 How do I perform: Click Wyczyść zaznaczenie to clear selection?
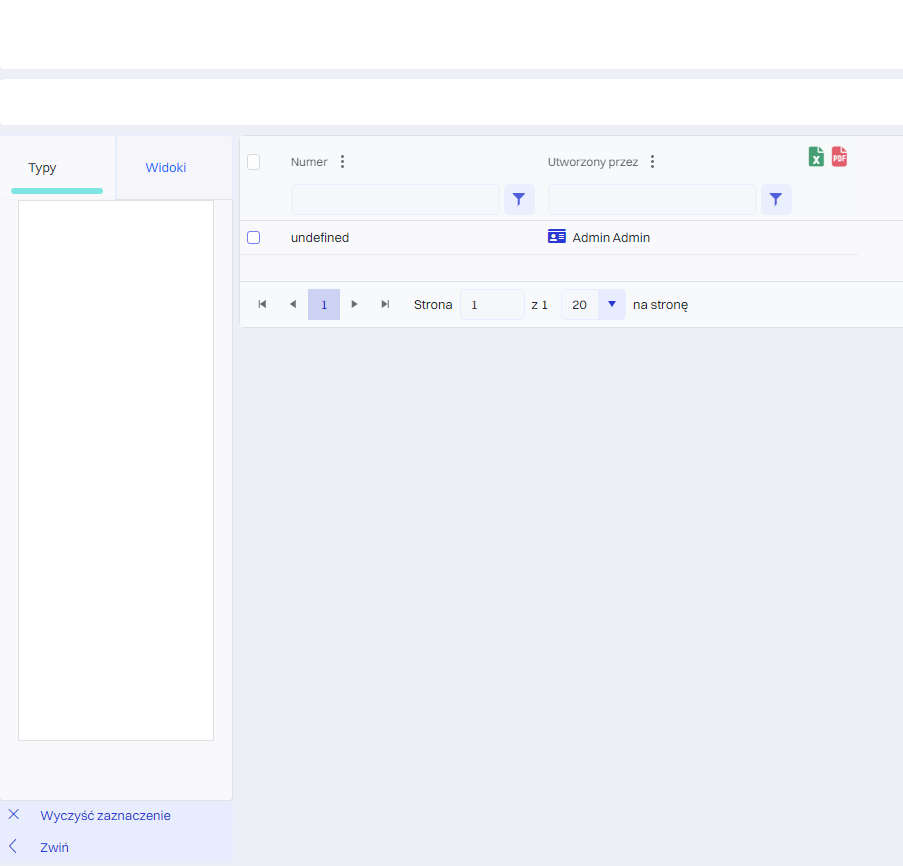coord(105,815)
